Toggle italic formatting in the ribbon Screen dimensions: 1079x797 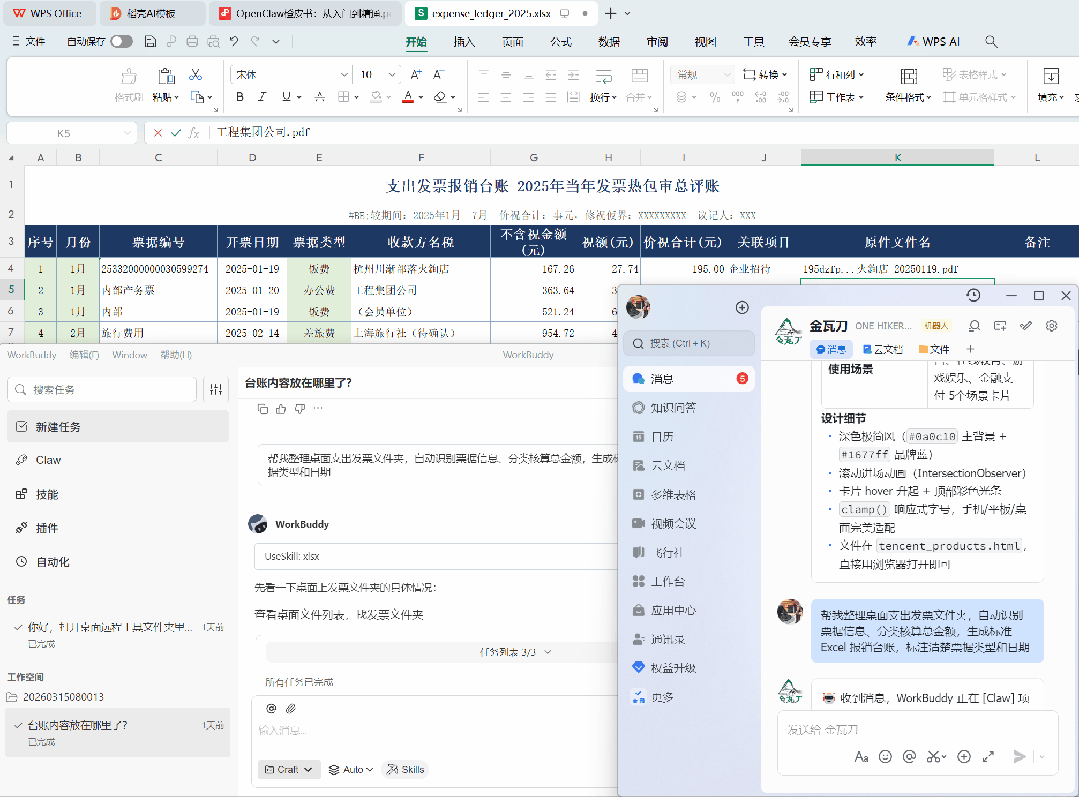pyautogui.click(x=262, y=97)
